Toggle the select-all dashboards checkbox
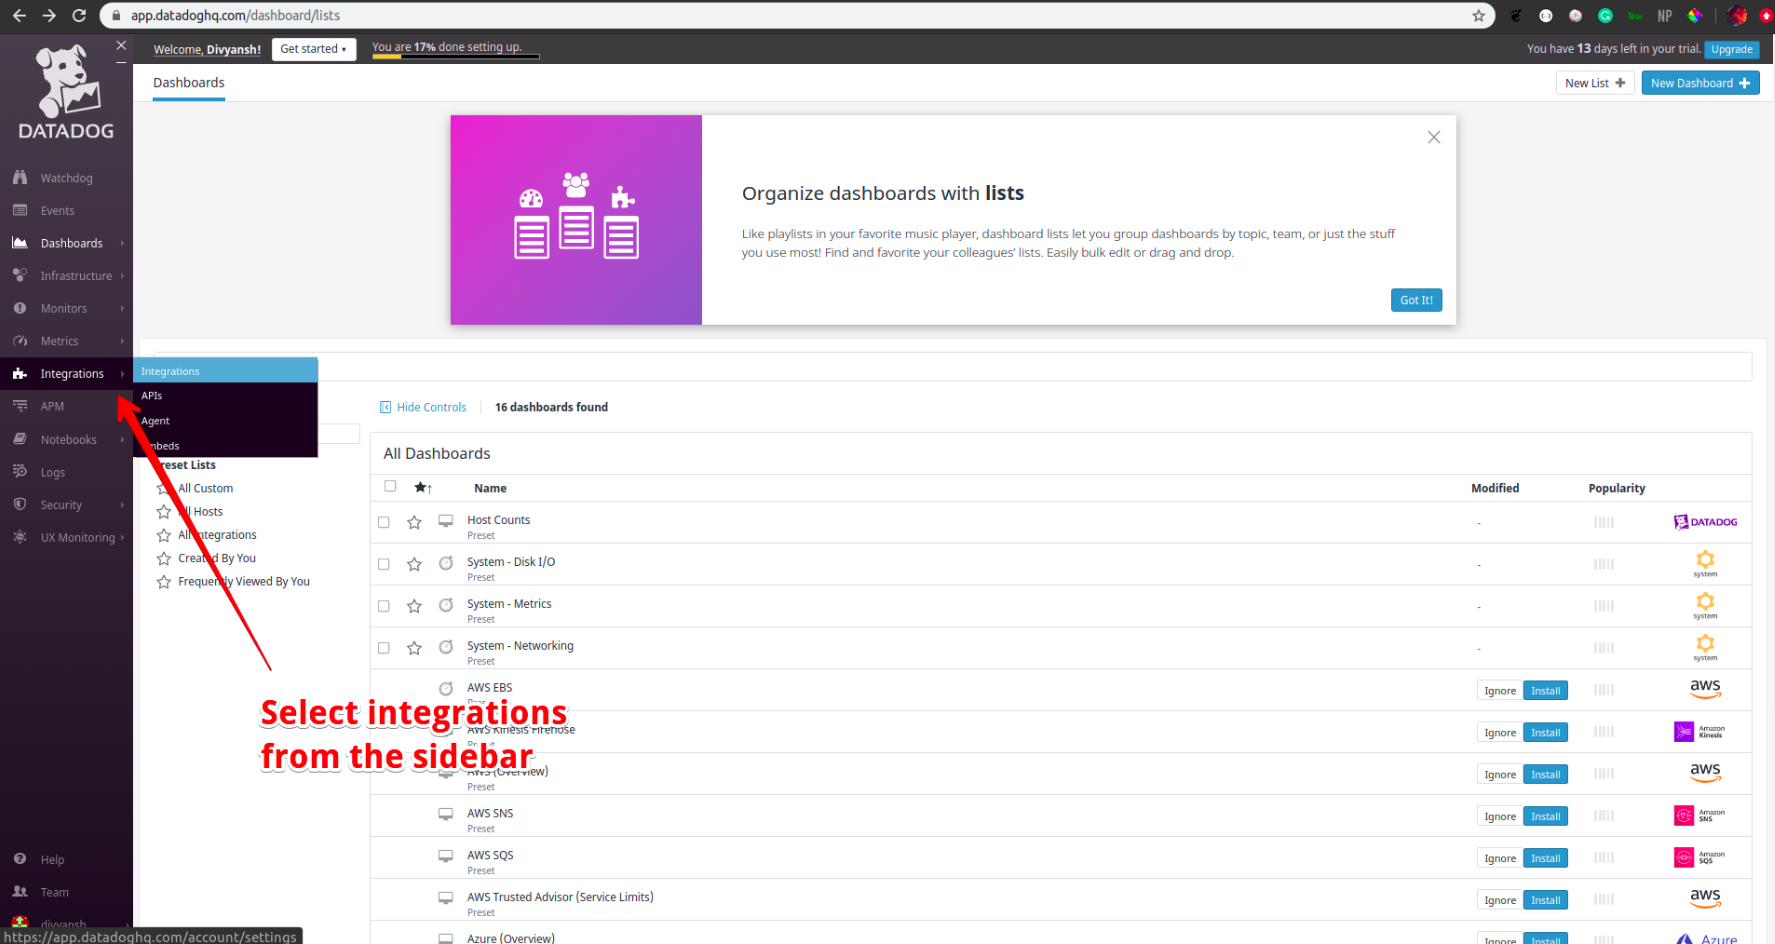The width and height of the screenshot is (1775, 944). (x=390, y=486)
